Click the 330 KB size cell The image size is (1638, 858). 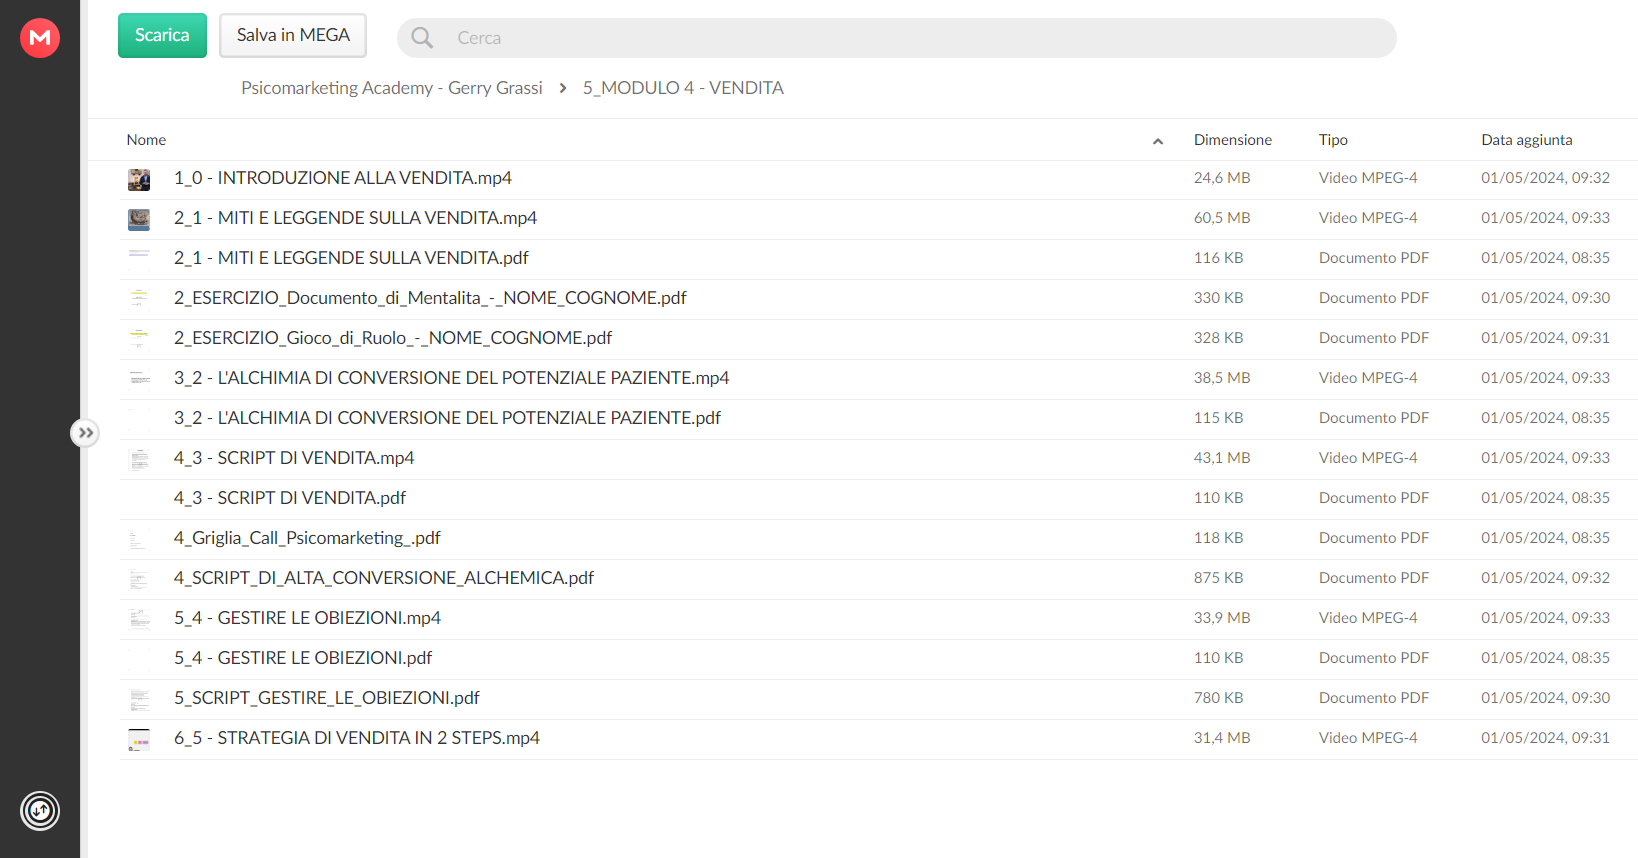1218,298
